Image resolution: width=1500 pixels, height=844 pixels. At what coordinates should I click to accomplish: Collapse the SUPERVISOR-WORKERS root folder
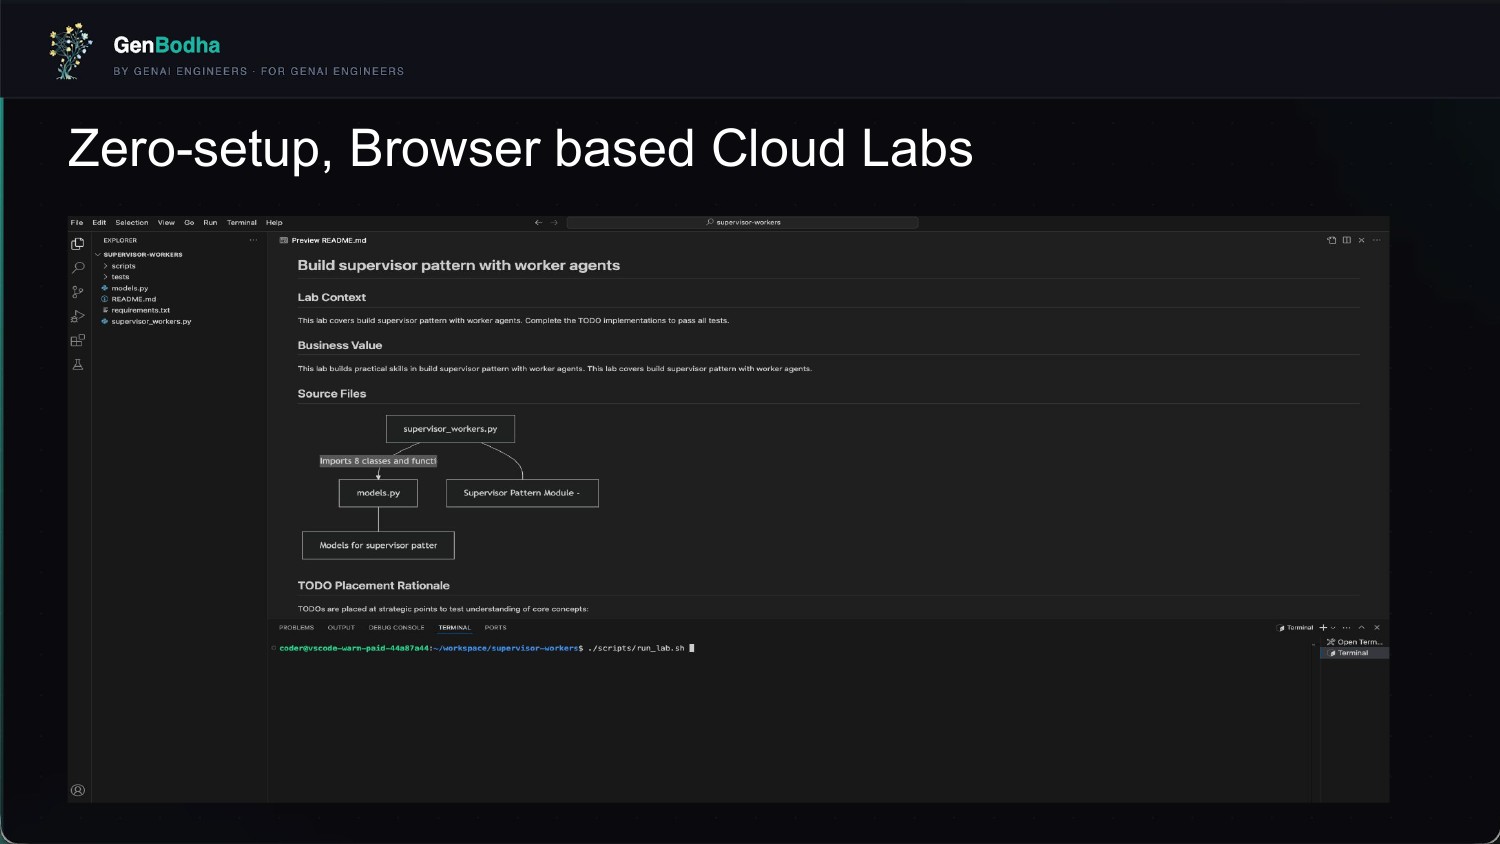point(142,255)
